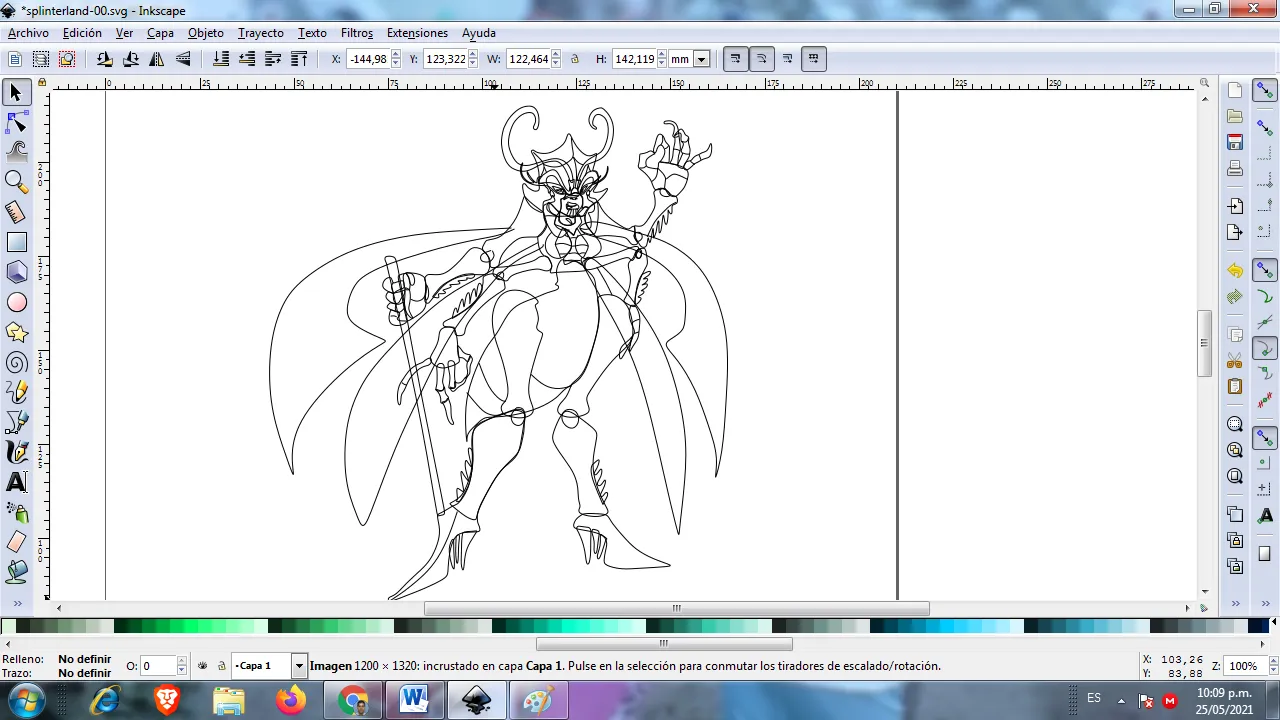Open the Capa 1 layer dropdown
1280x720 pixels.
298,666
